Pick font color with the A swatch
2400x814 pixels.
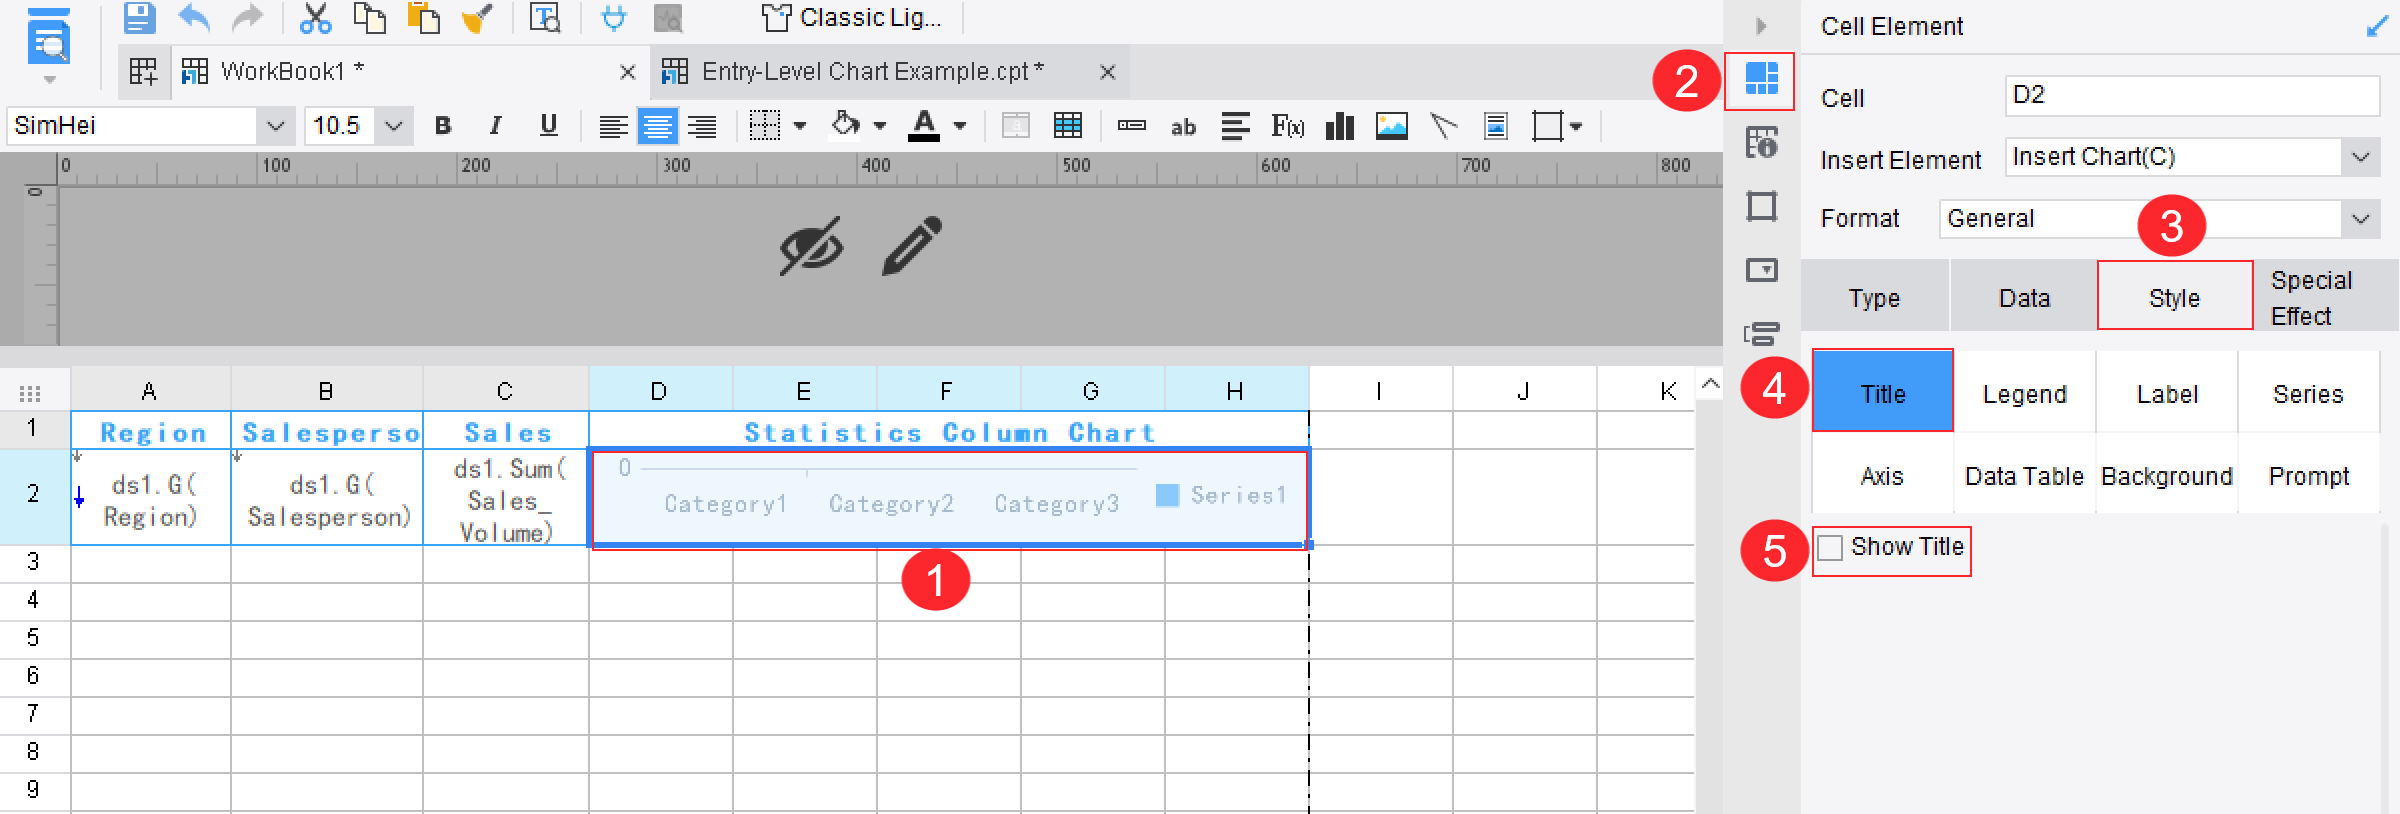pyautogui.click(x=924, y=126)
